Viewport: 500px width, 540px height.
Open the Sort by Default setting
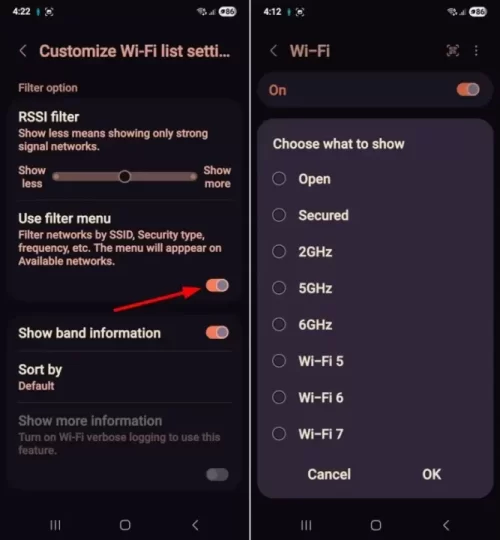pyautogui.click(x=124, y=377)
